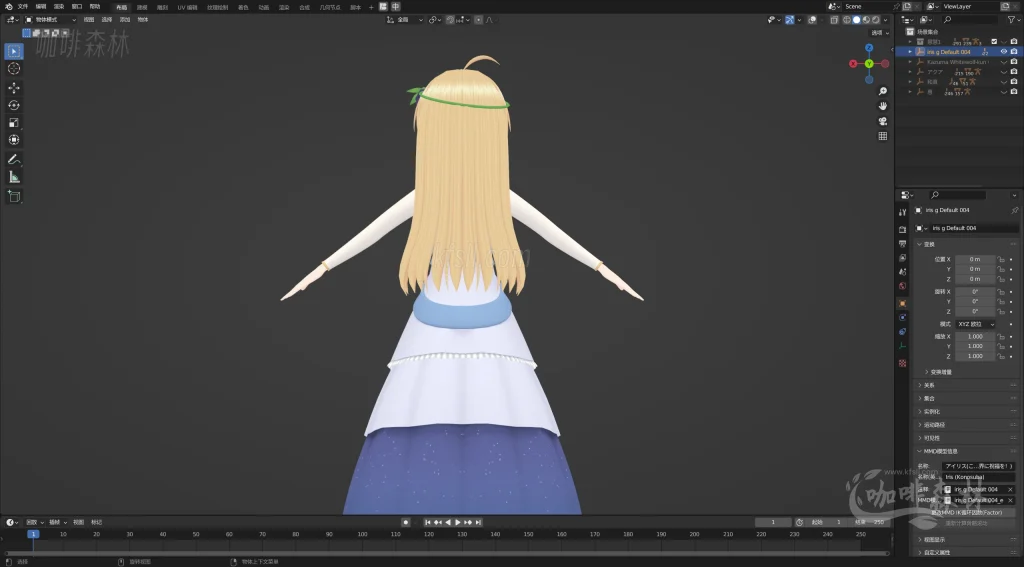The image size is (1024, 567).
Task: Select the Select Box tool
Action: (x=14, y=51)
